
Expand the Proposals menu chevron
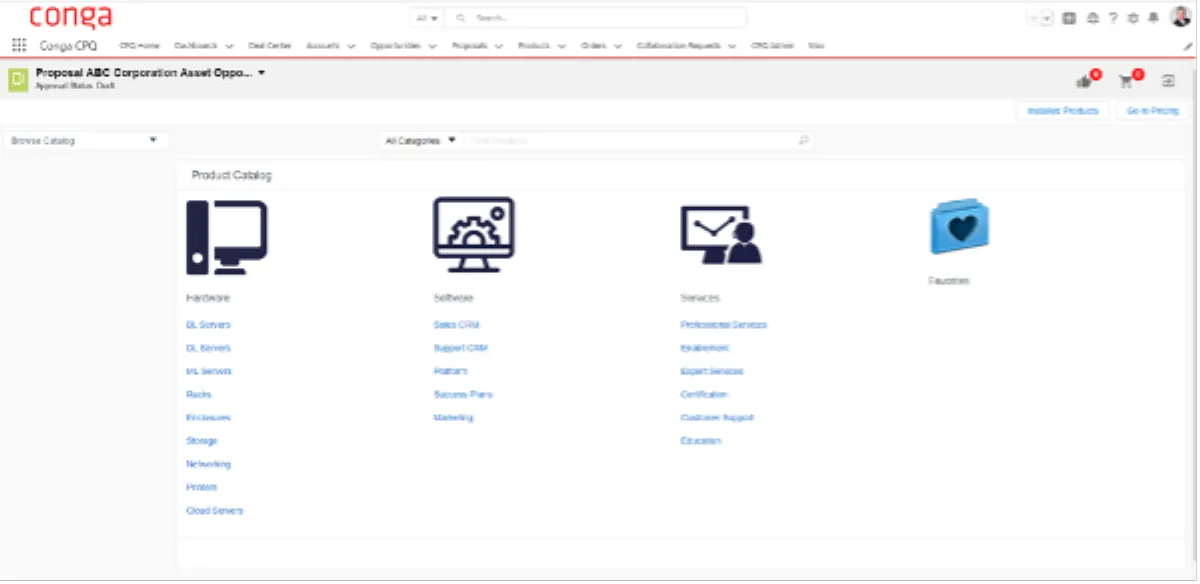[x=497, y=46]
